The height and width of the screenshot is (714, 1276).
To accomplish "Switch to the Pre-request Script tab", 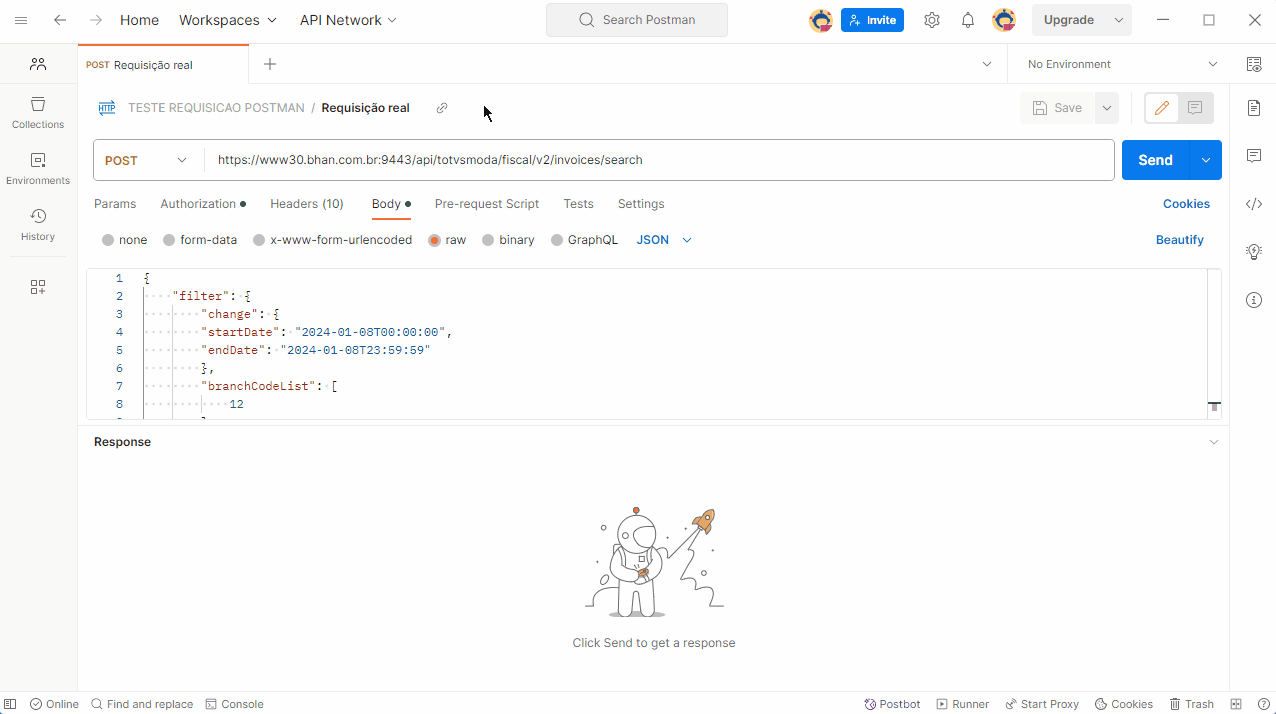I will point(487,204).
